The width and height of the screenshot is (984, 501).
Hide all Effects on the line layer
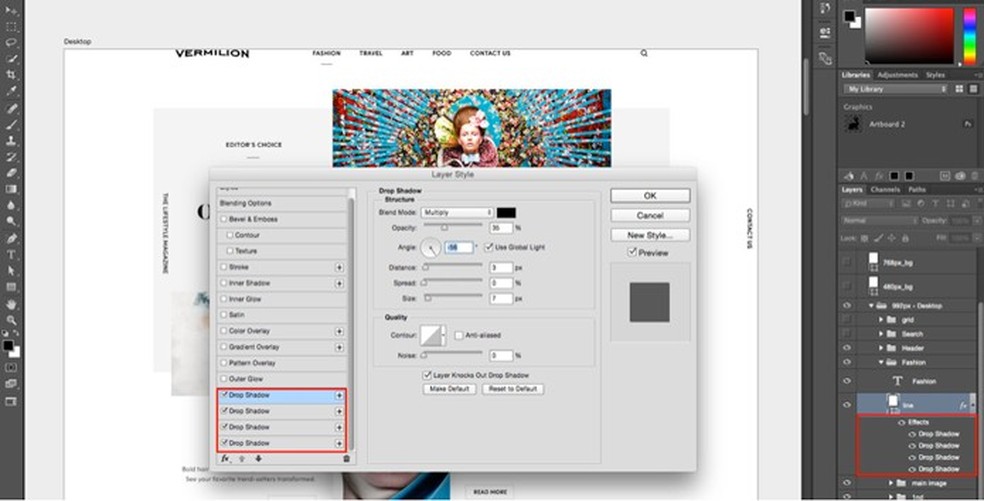(902, 423)
